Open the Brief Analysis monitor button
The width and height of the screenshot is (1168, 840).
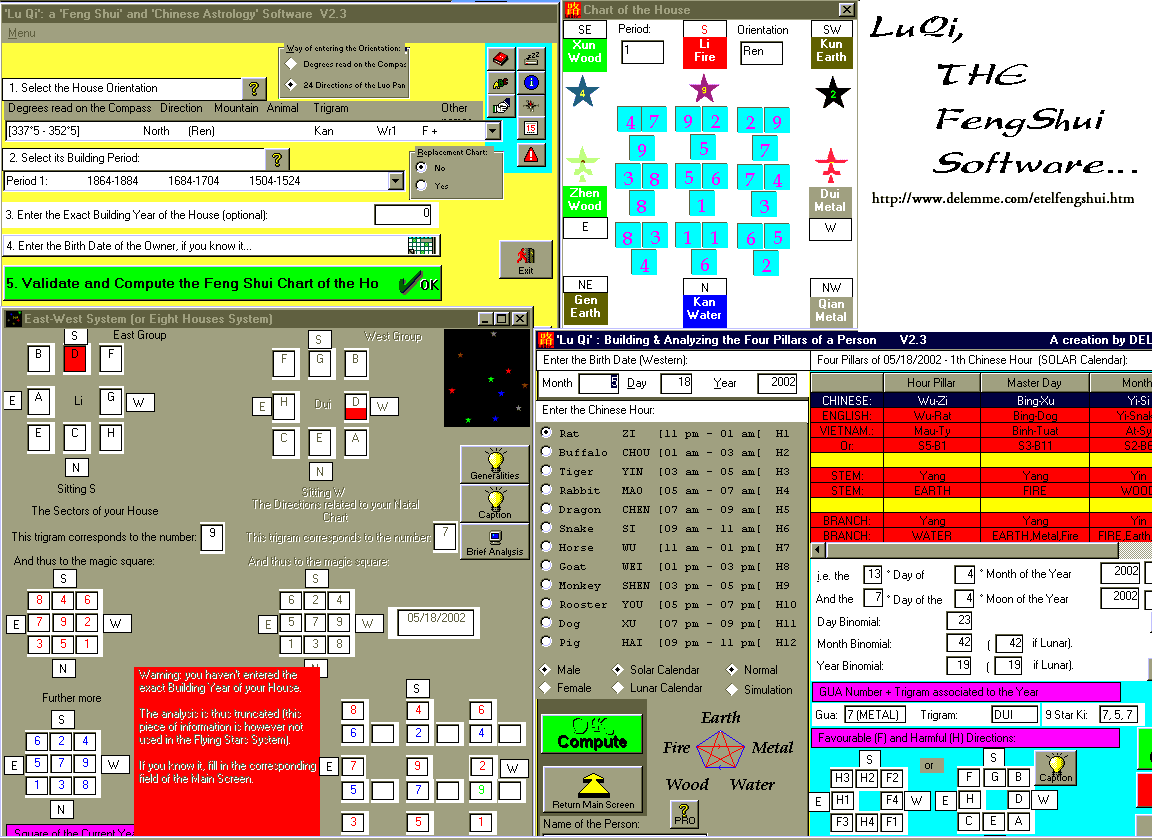click(495, 541)
